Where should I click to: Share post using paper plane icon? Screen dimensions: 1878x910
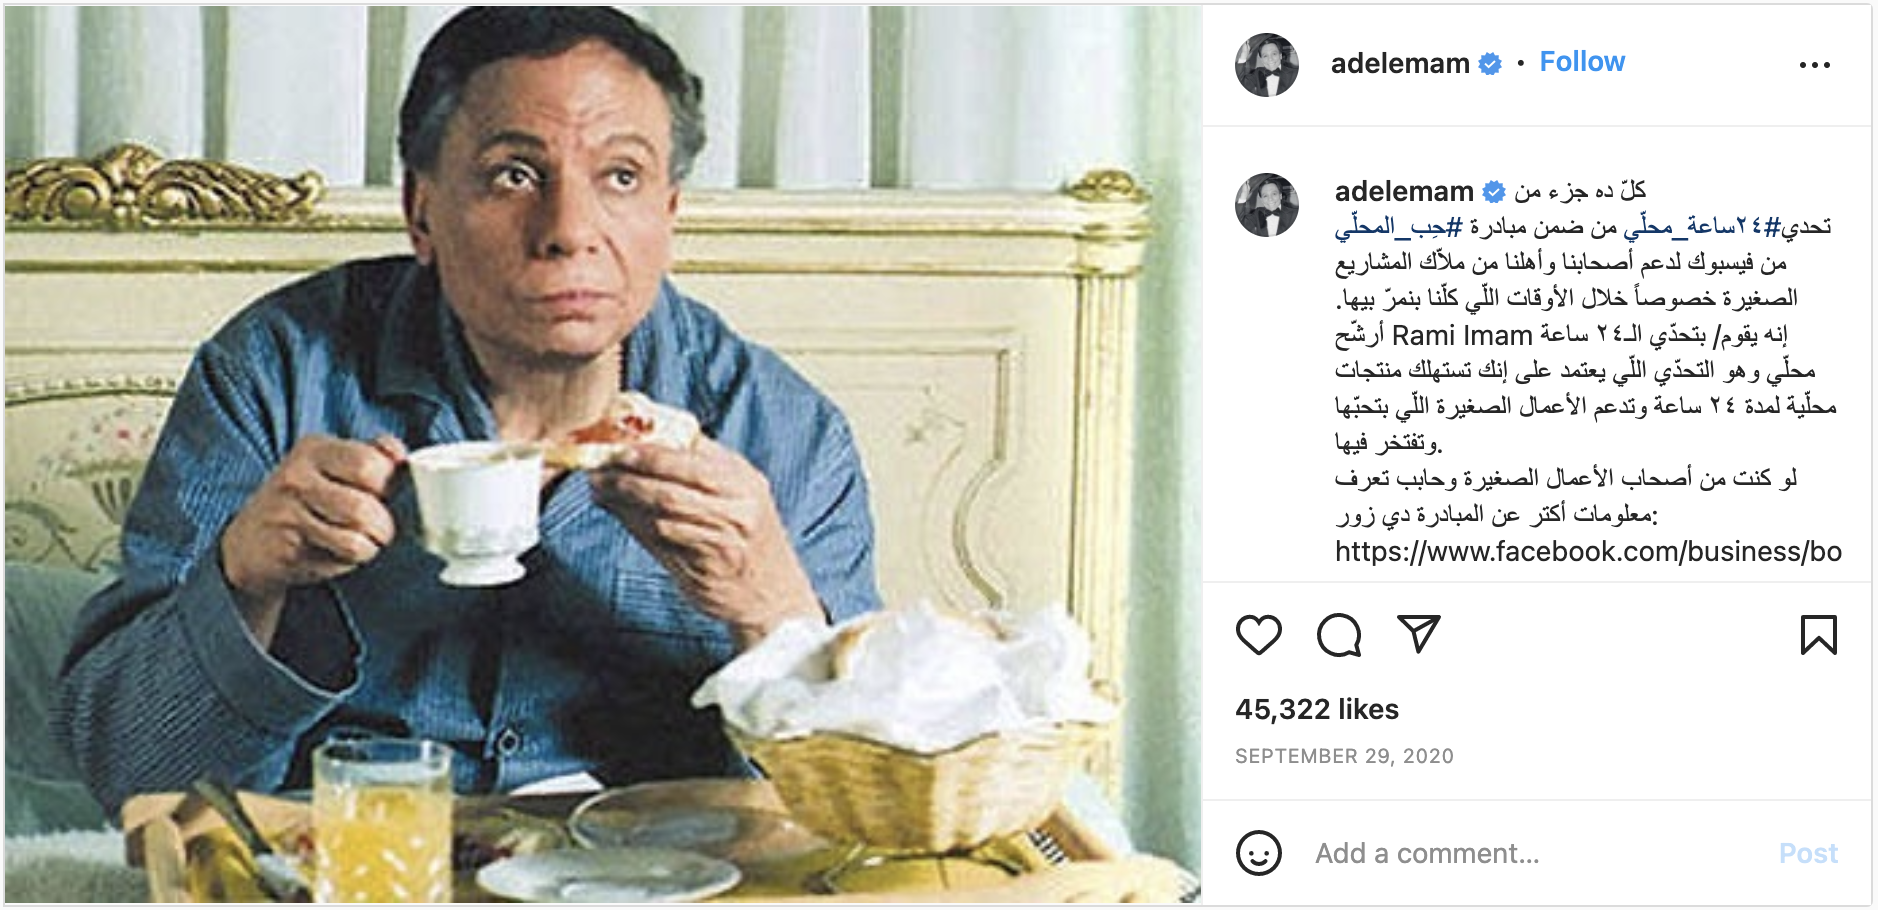(x=1418, y=634)
